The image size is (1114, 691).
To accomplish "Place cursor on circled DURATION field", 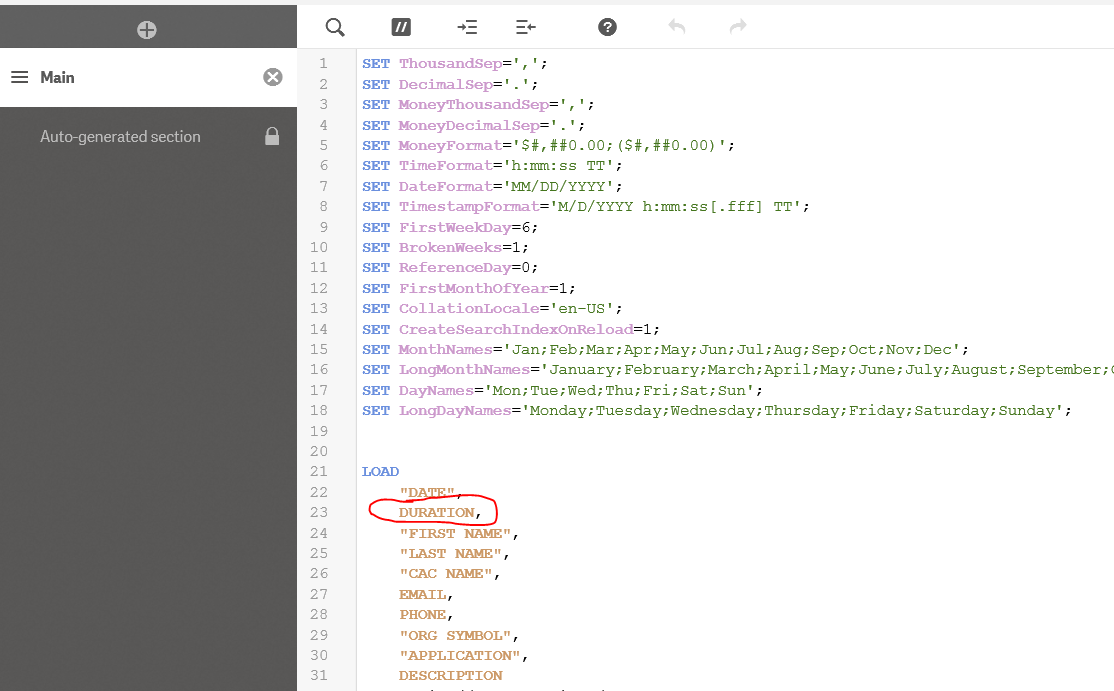I will 436,513.
